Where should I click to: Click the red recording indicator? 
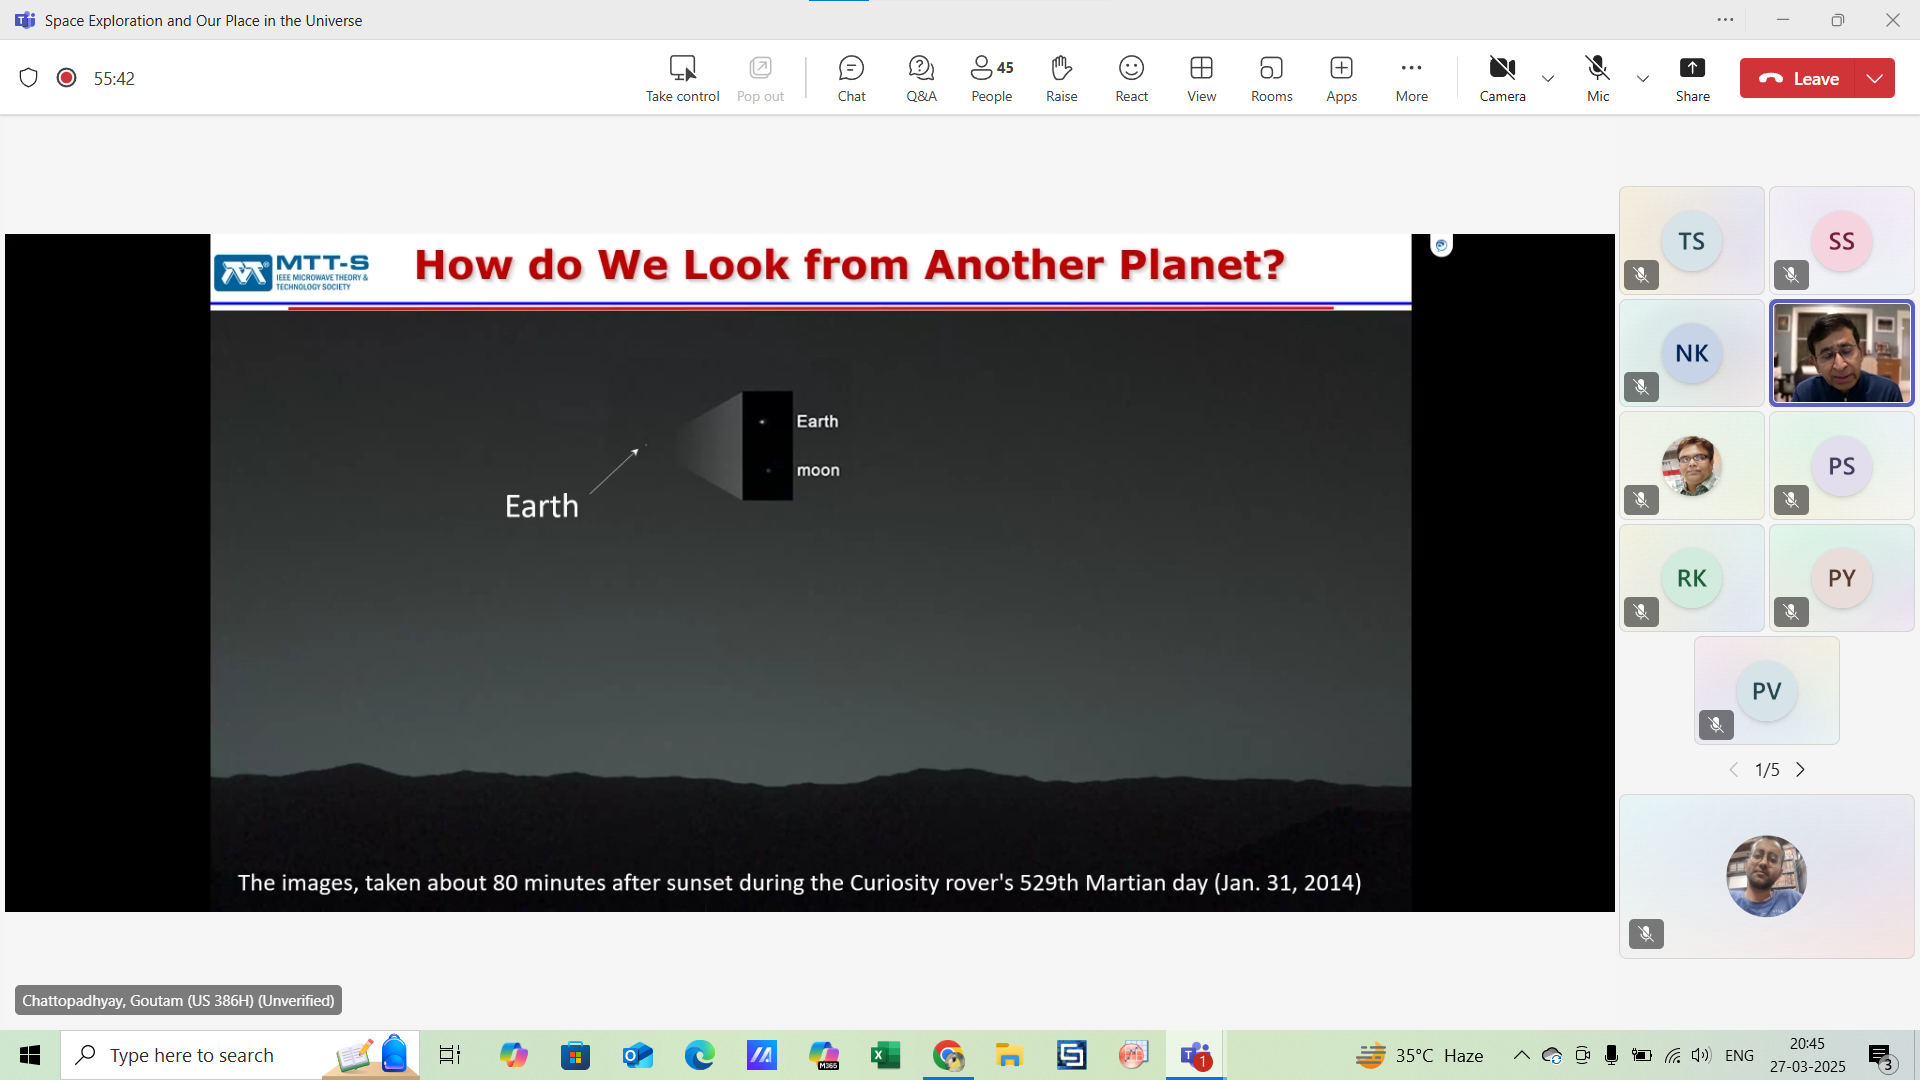pos(67,78)
